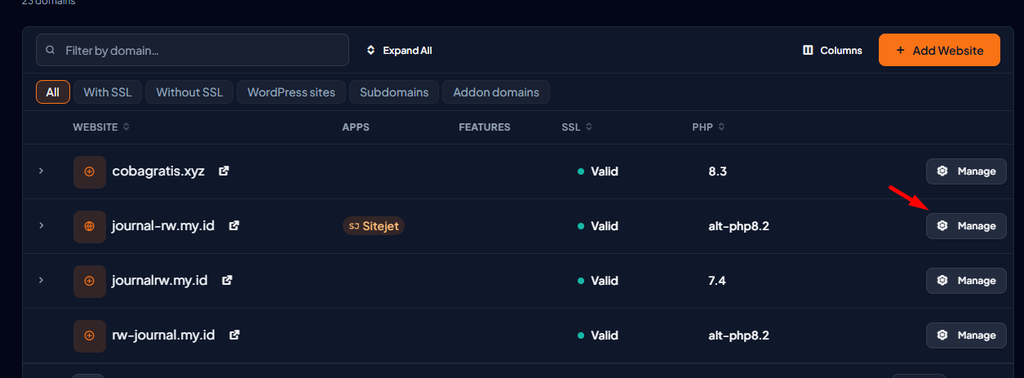Click the journalrw.my.id domain name
Viewport: 1024px width, 378px height.
[160, 281]
